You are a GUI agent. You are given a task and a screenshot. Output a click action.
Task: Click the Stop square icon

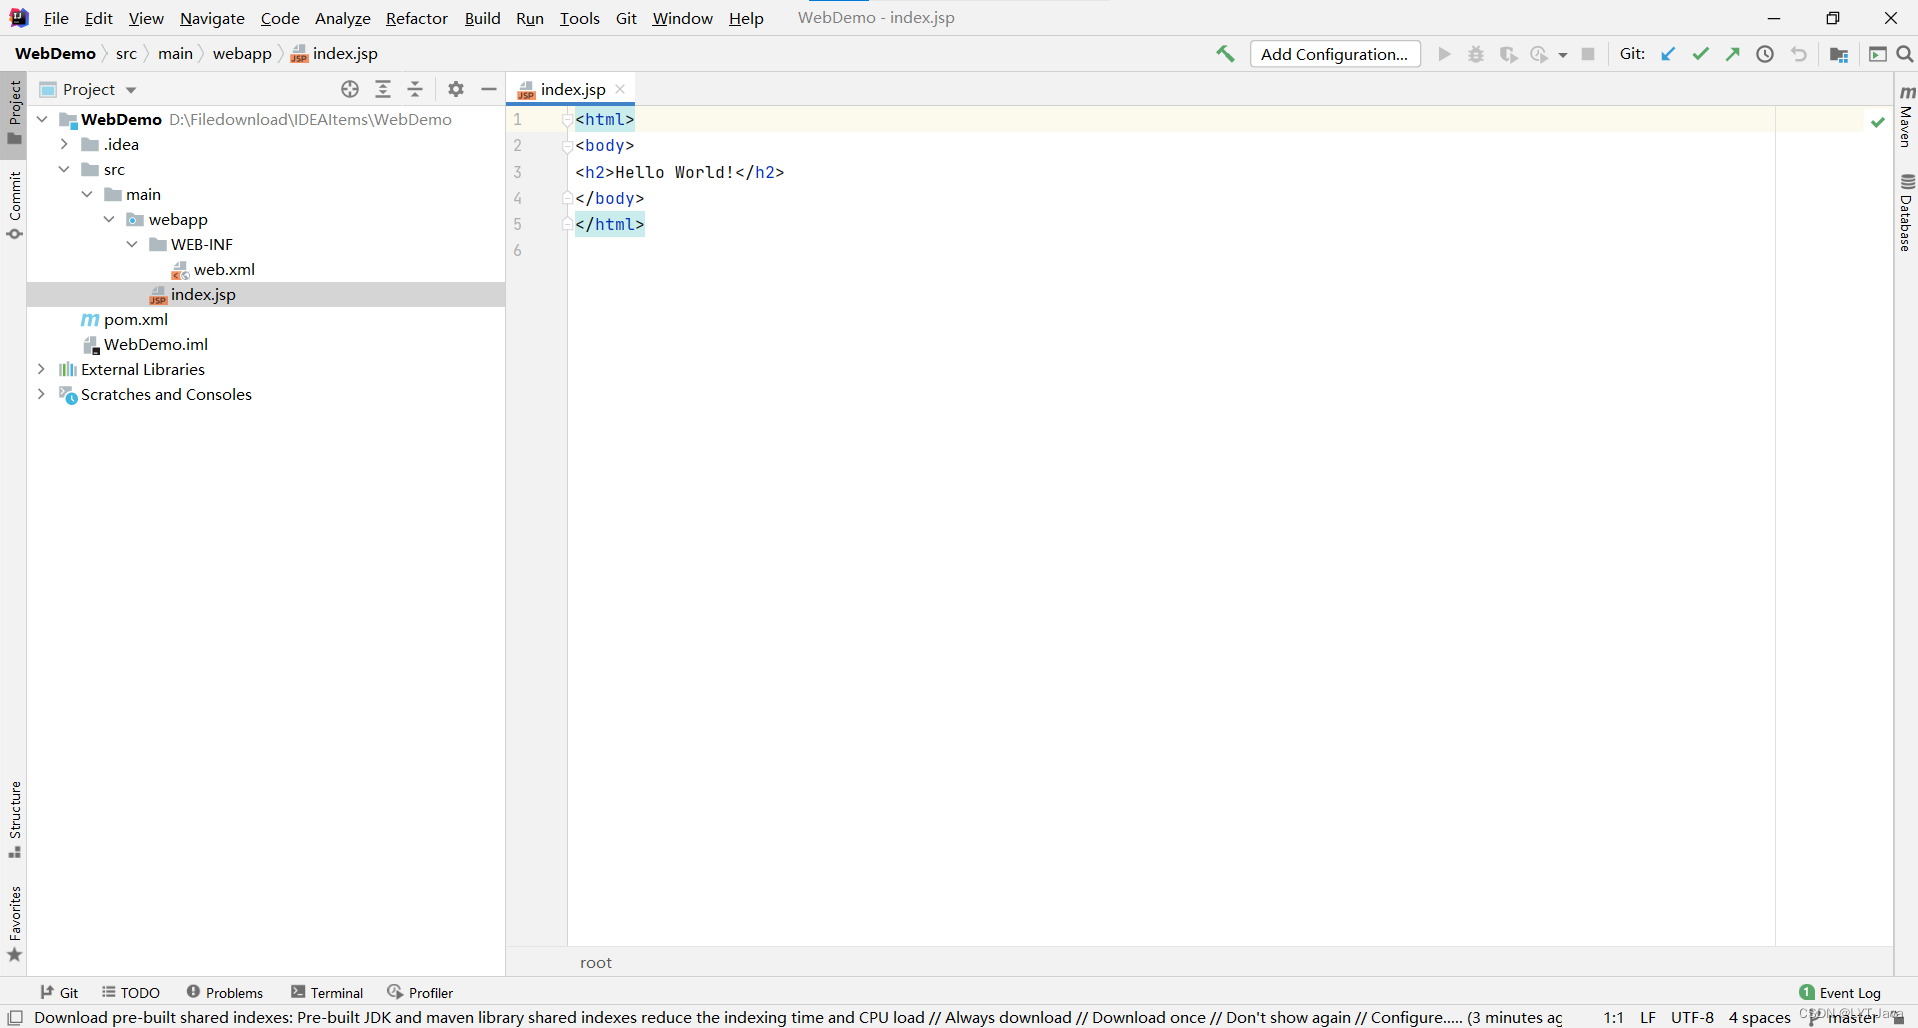1588,54
